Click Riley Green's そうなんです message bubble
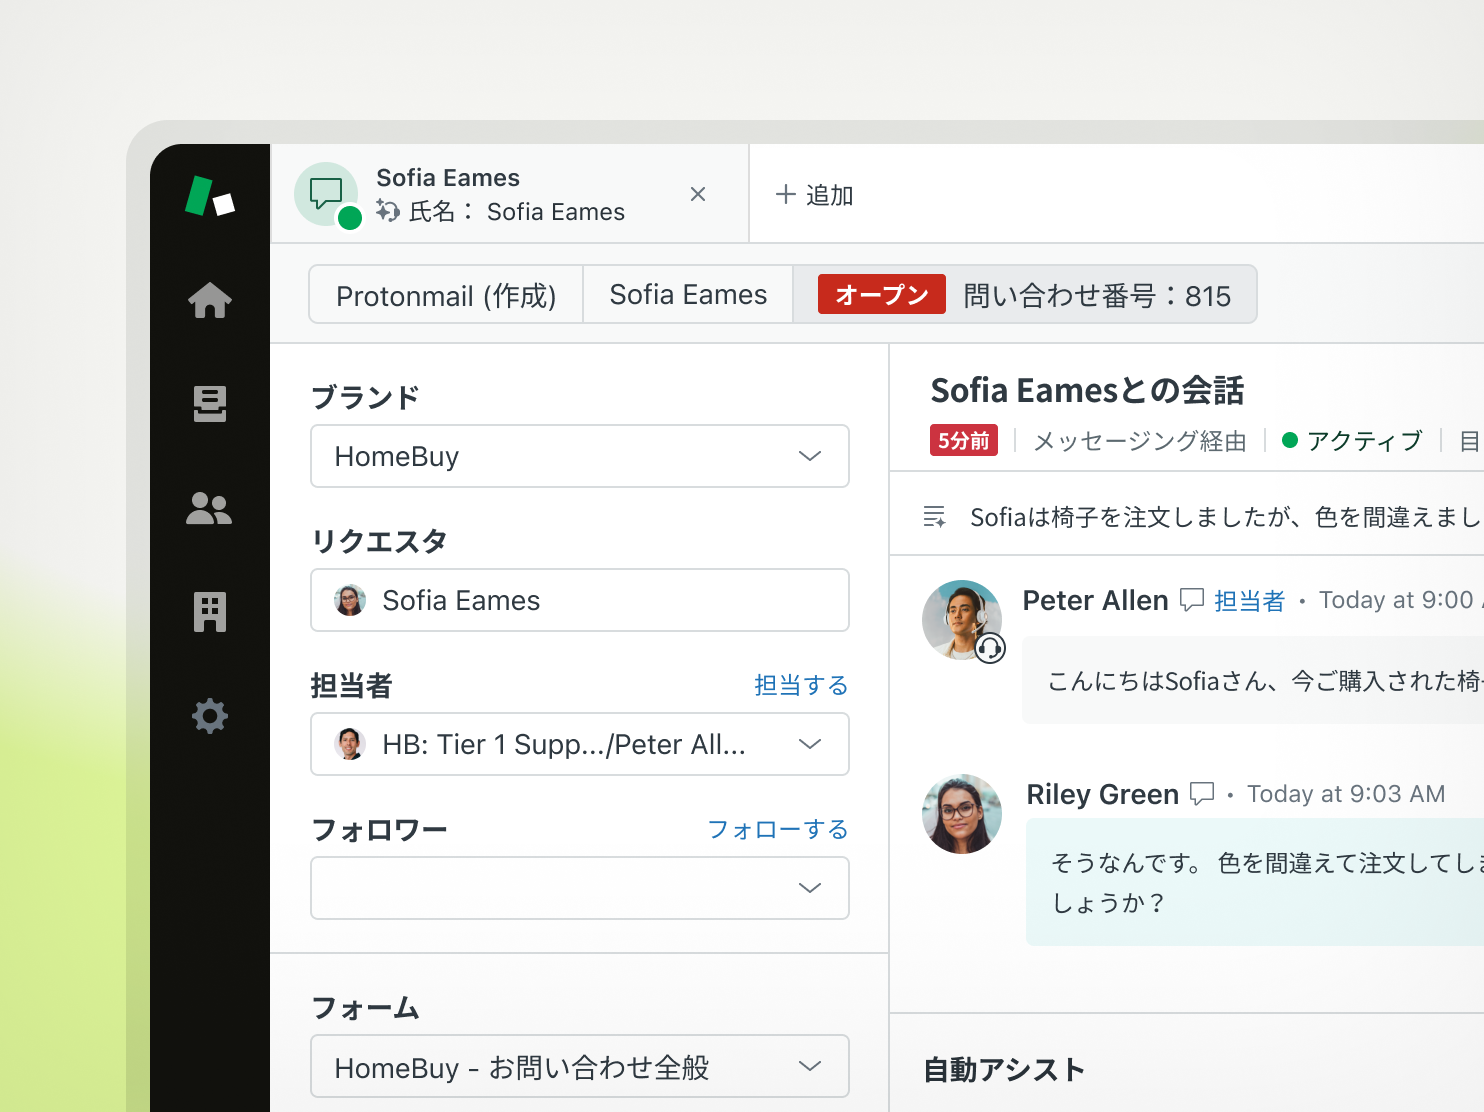Viewport: 1484px width, 1112px height. point(1255,882)
